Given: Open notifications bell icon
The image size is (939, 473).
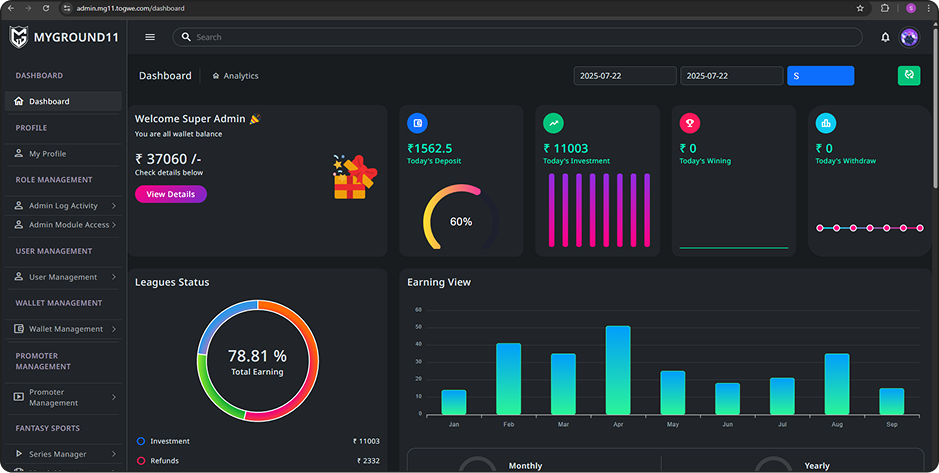Looking at the screenshot, I should click(885, 37).
